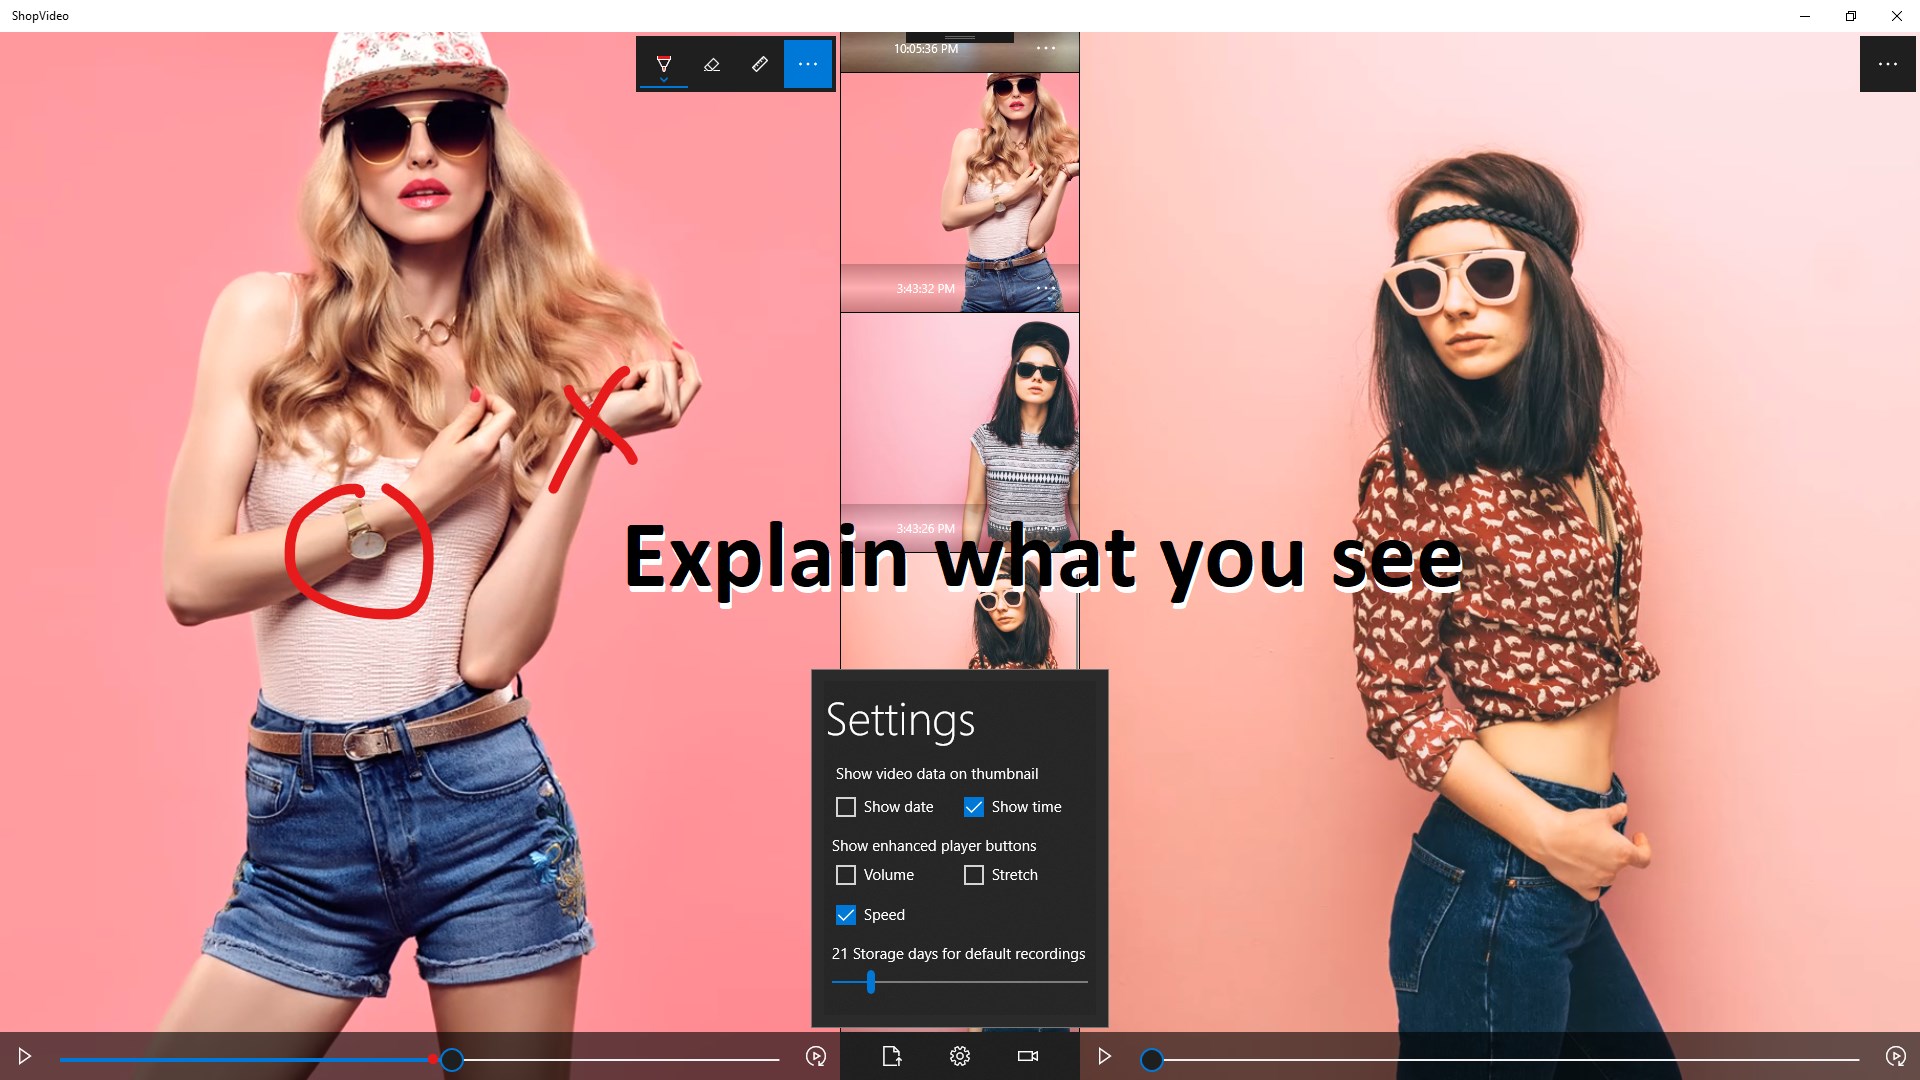The height and width of the screenshot is (1080, 1920).
Task: Open top-right three-dot overflow menu
Action: (x=1888, y=64)
